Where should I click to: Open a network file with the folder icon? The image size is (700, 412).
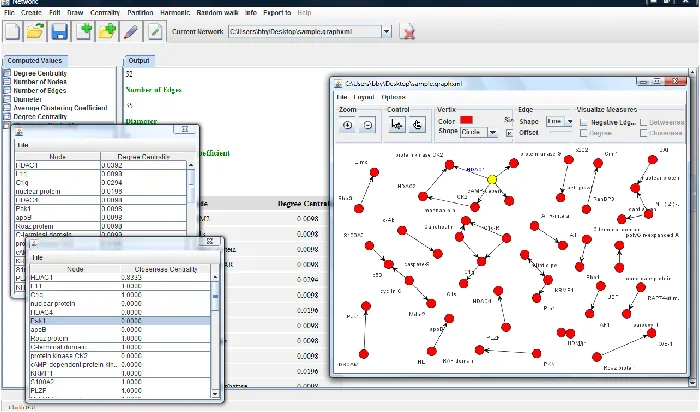pyautogui.click(x=36, y=32)
